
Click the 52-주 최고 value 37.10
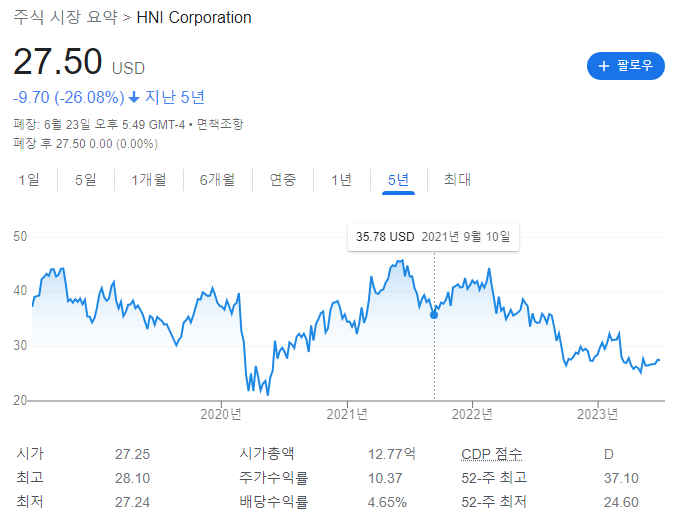(x=621, y=478)
